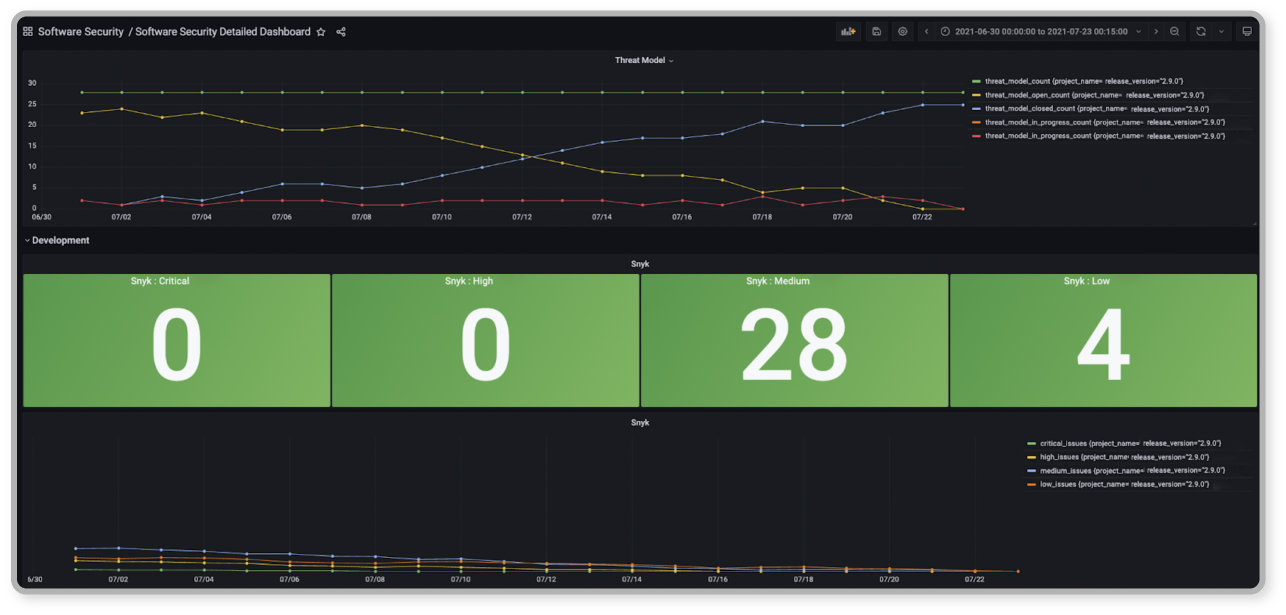Open the time range picker
The image size is (1286, 615).
click(x=1040, y=32)
